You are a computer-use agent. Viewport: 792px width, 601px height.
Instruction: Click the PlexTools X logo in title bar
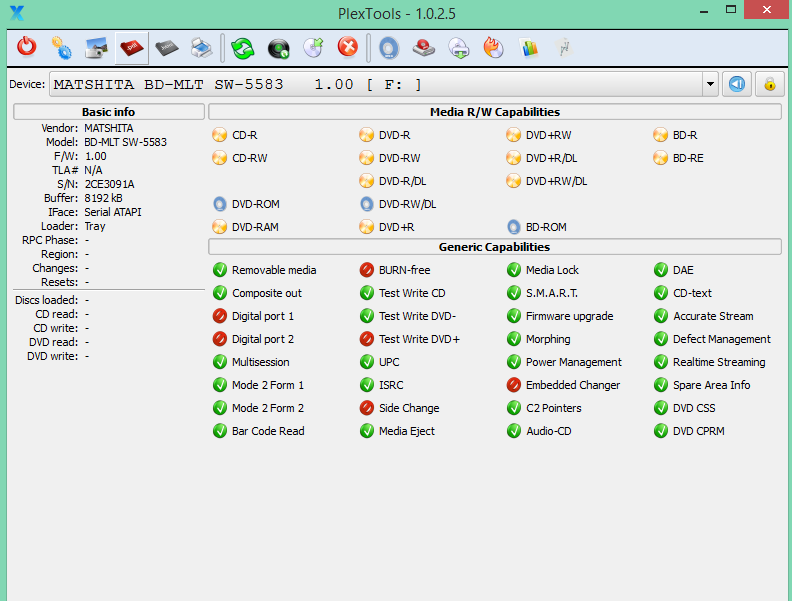point(17,13)
